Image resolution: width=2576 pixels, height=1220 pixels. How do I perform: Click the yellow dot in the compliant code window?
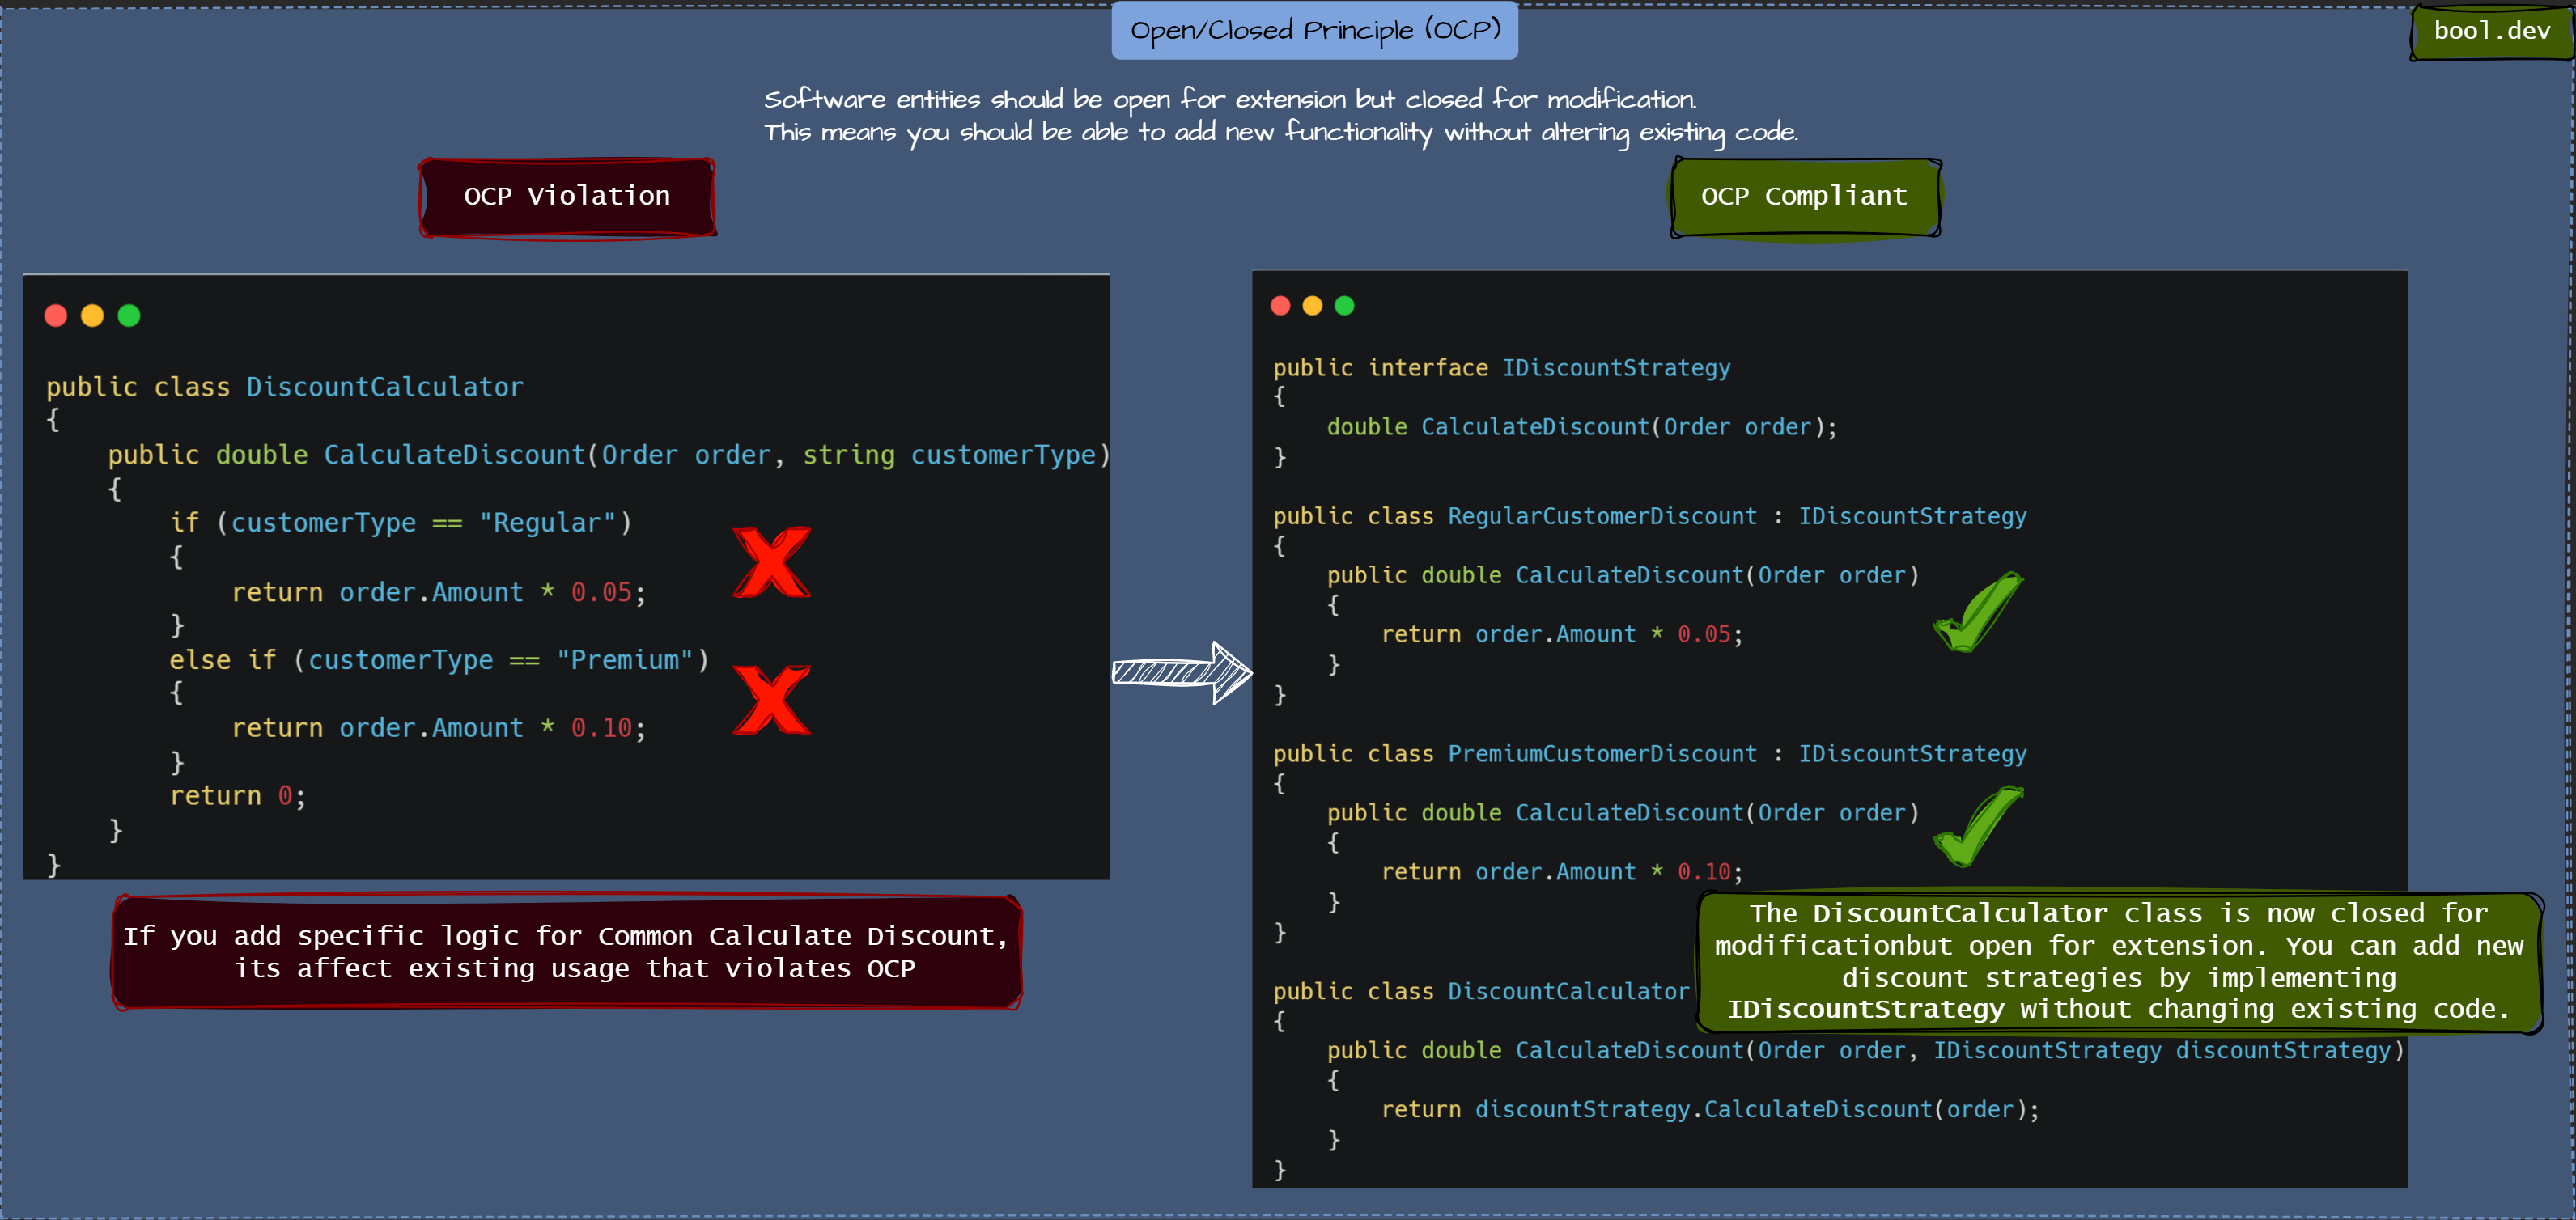point(1313,306)
